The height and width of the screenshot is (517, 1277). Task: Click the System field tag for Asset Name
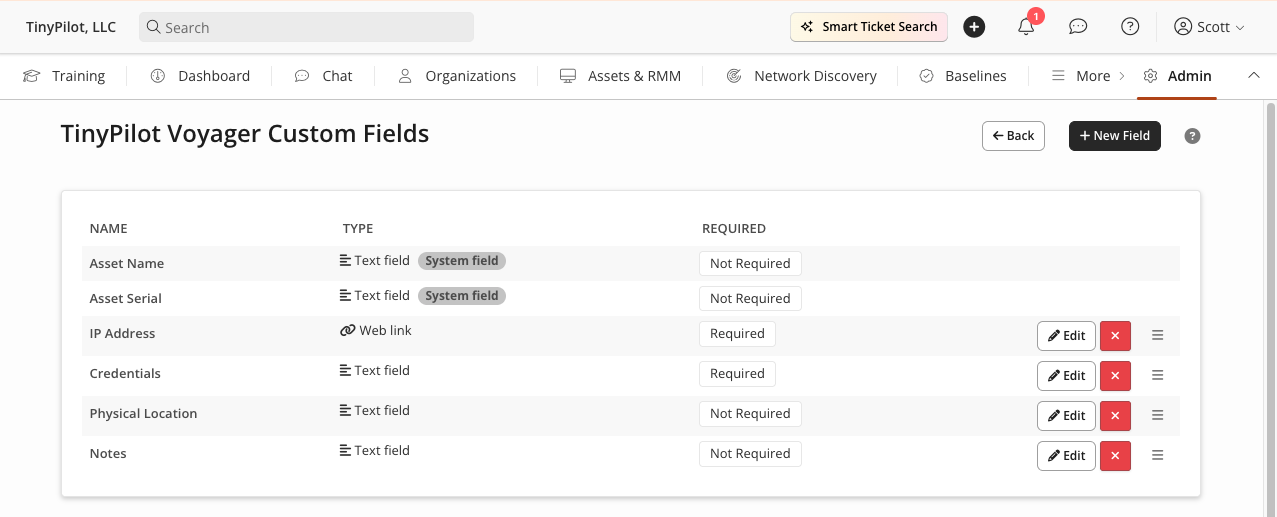[462, 261]
